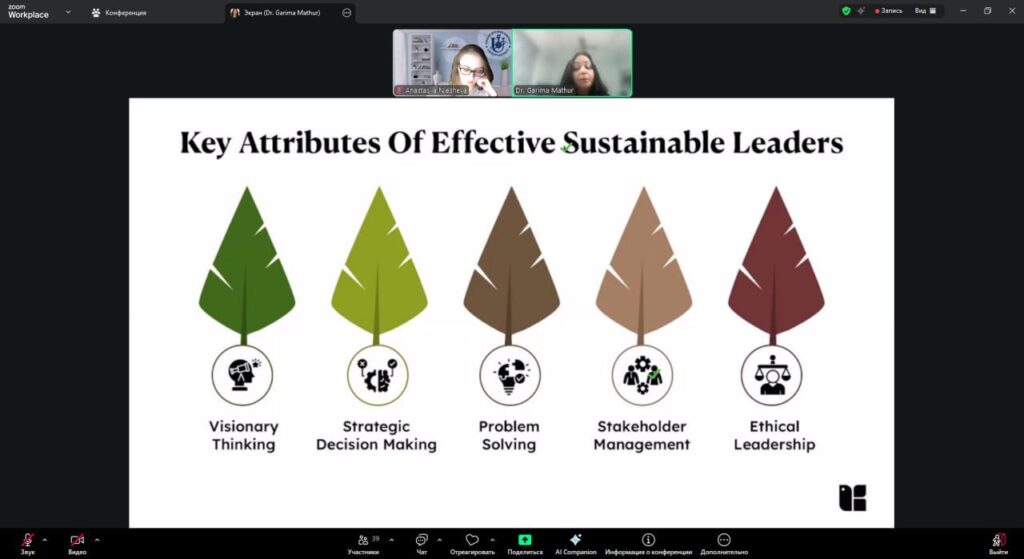This screenshot has height=559, width=1024.
Task: Open Информация о конференции meeting info
Action: 648,540
